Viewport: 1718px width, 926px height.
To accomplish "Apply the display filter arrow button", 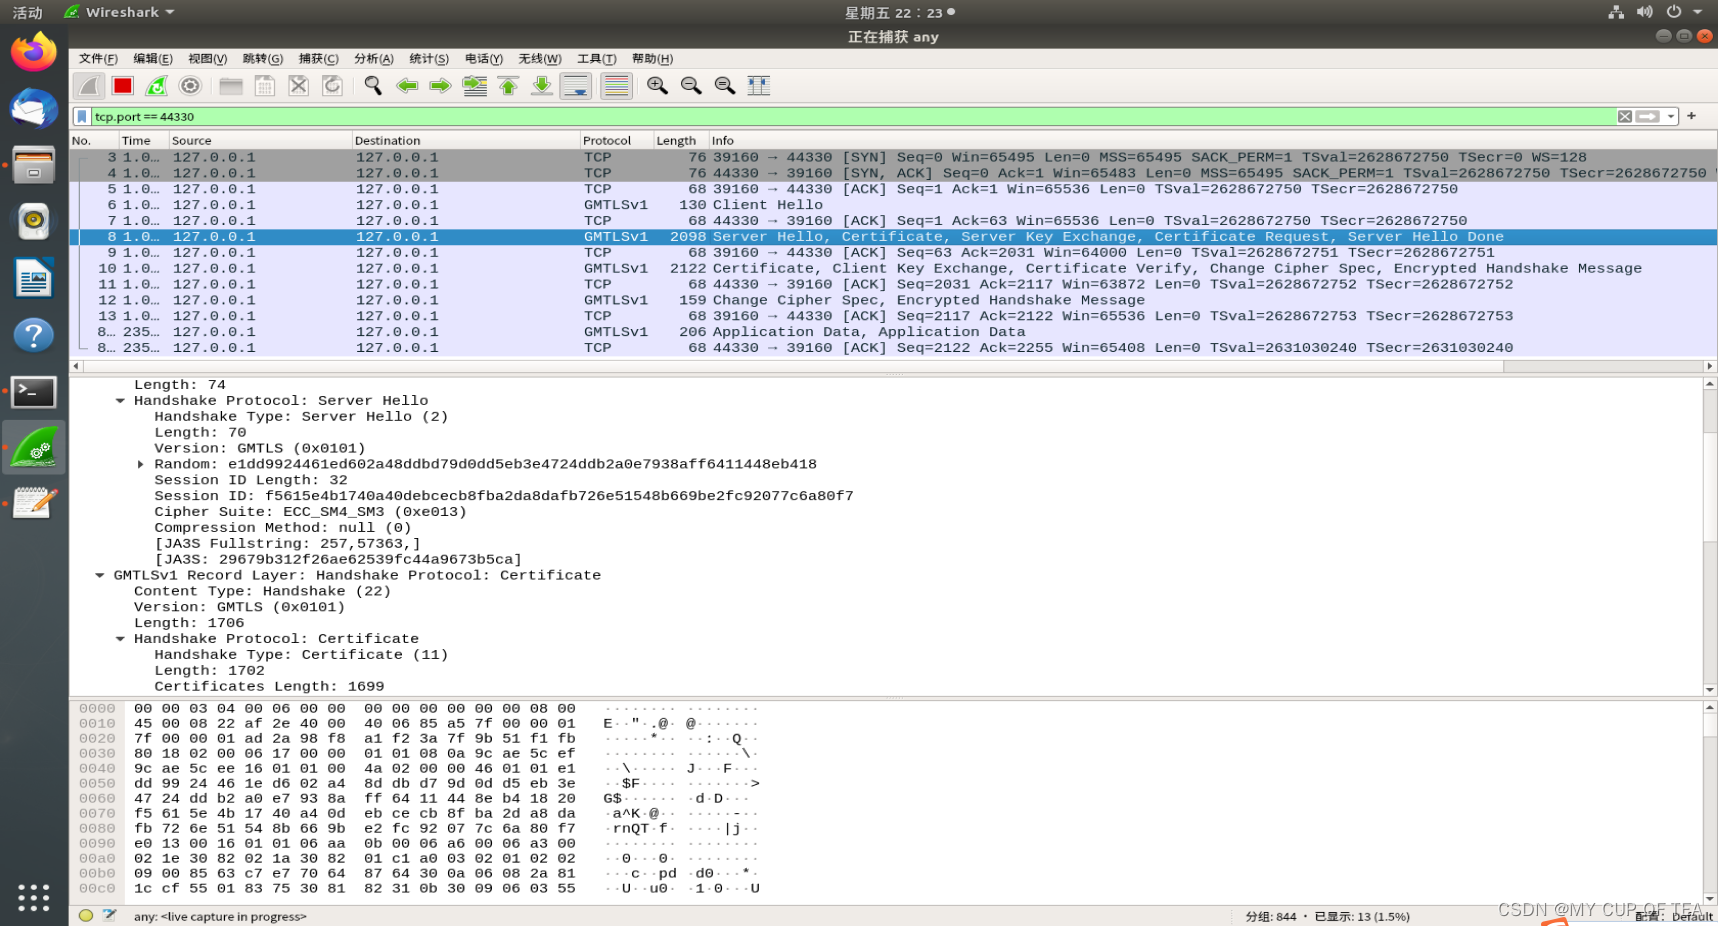I will 1647,117.
